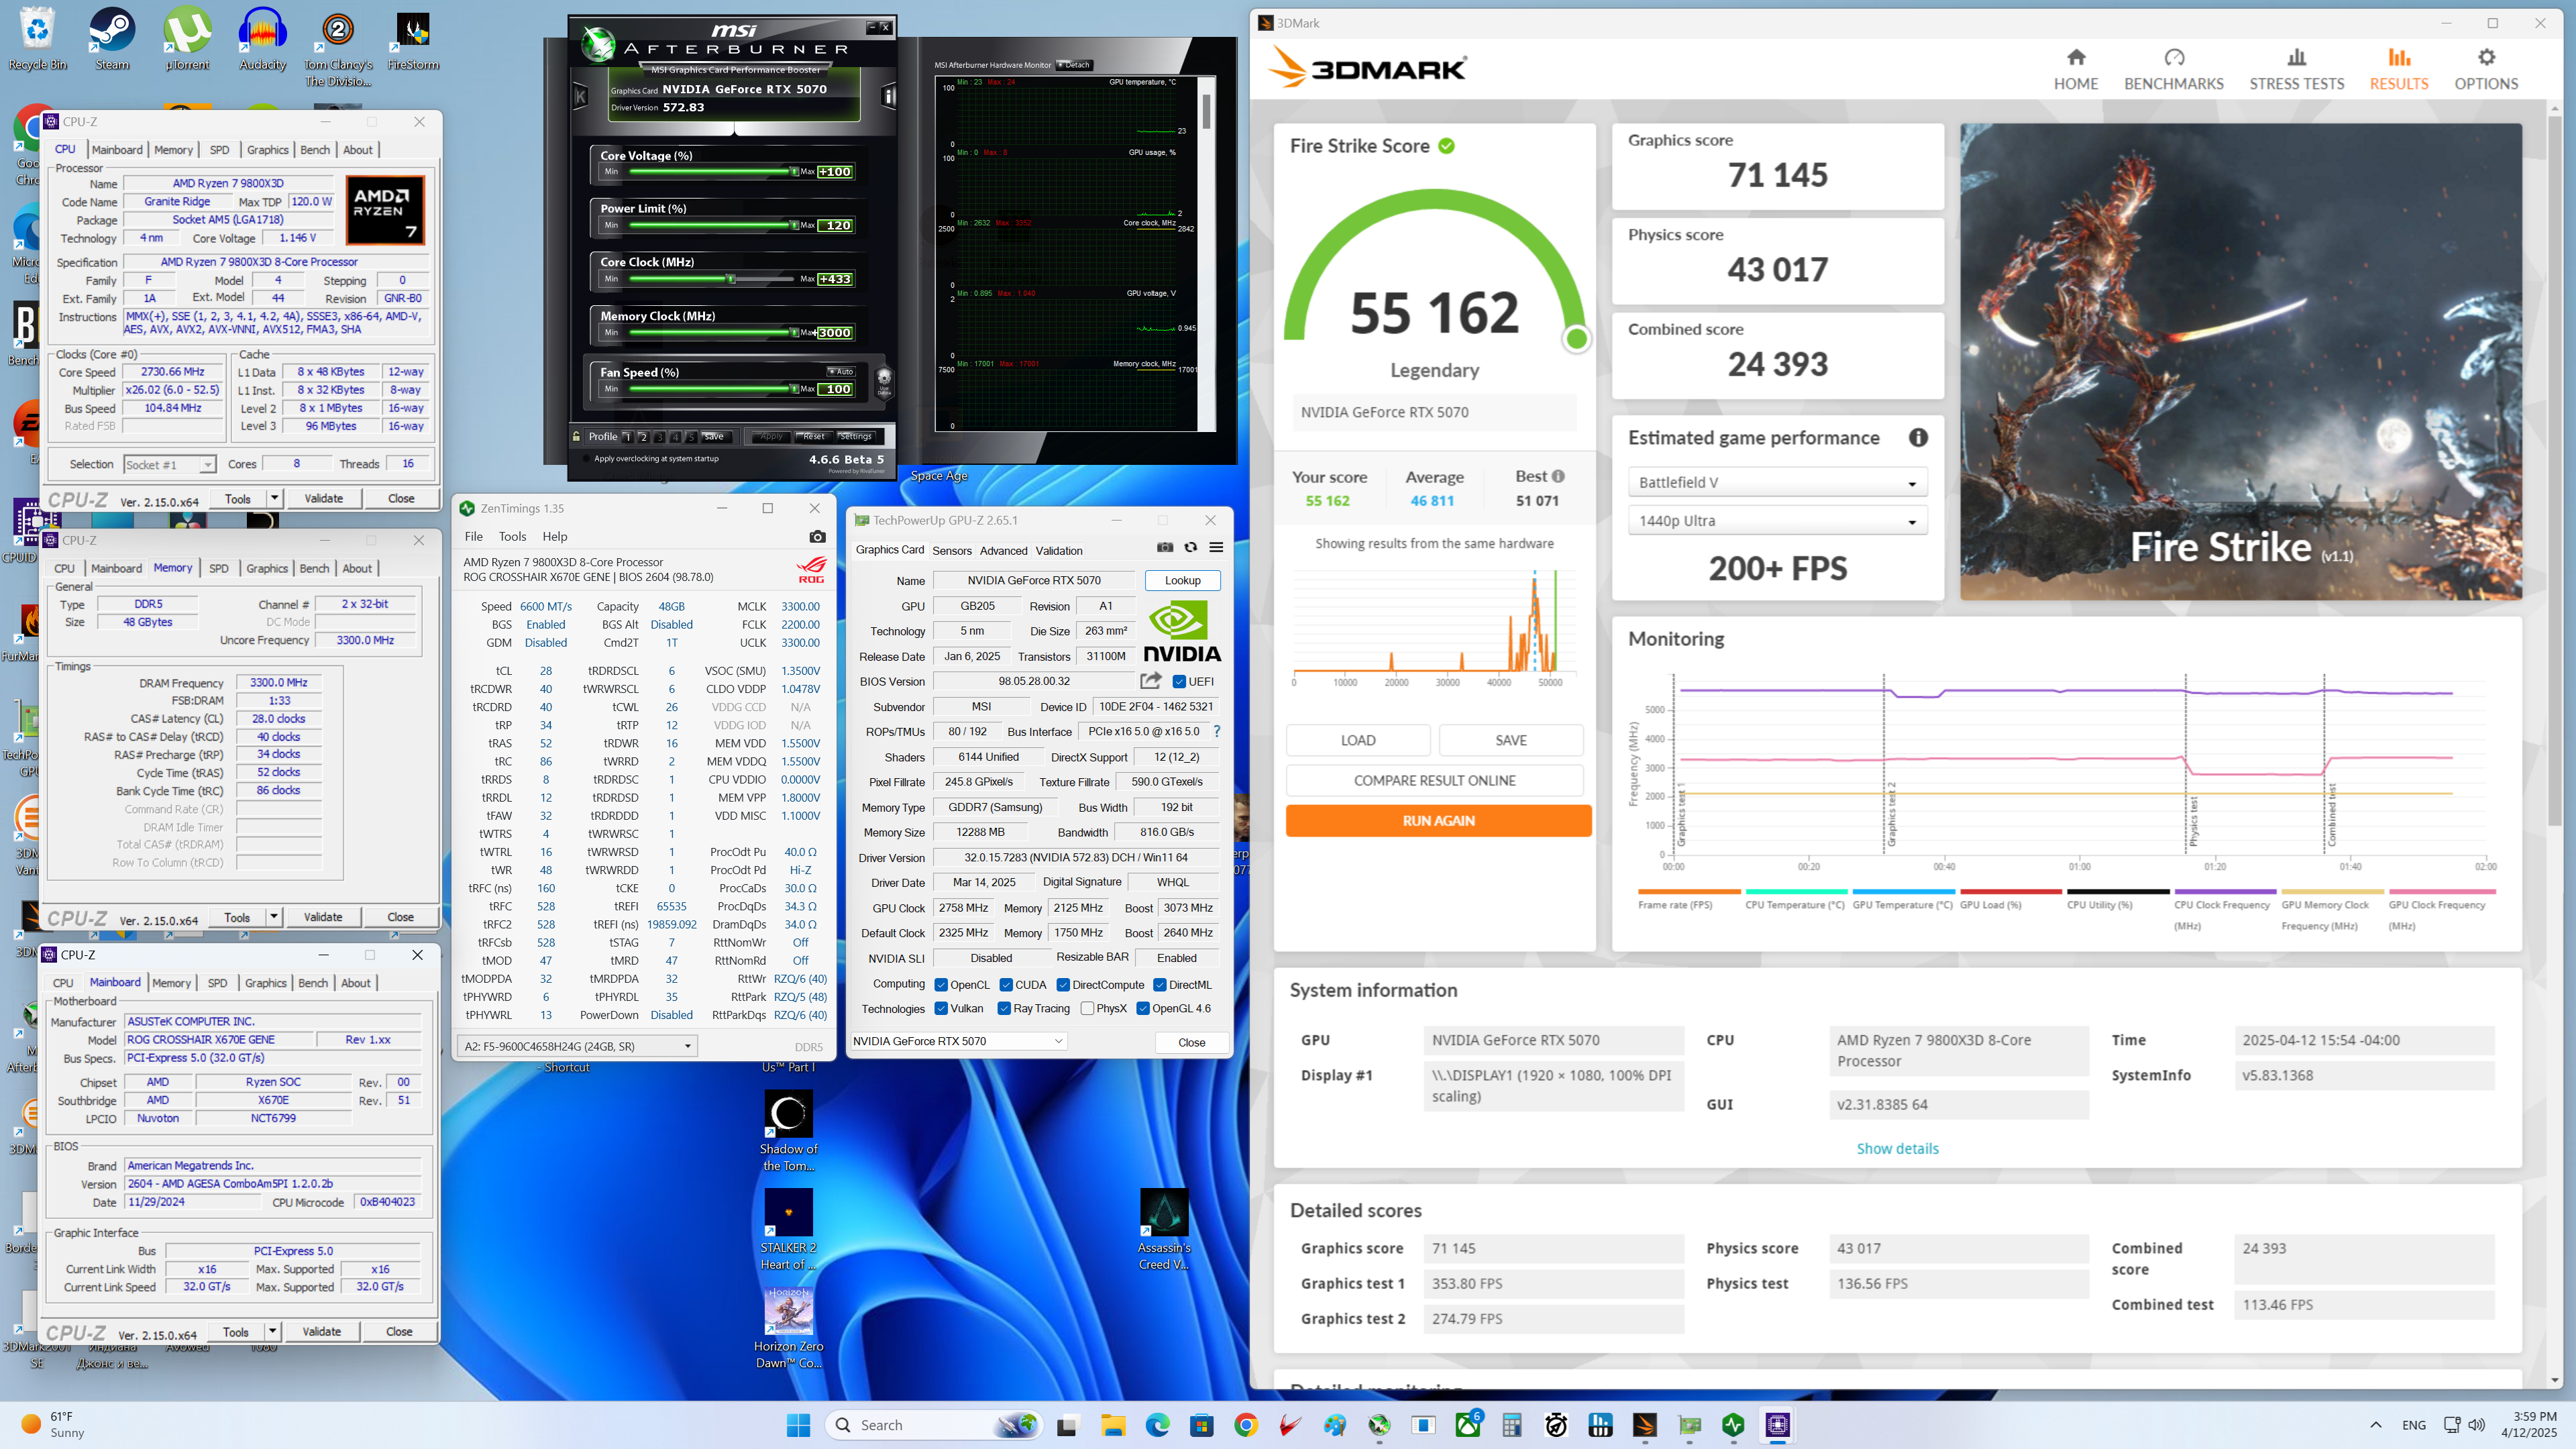Toggle Afterburner fan speed Auto button
The height and width of the screenshot is (1449, 2576).
tap(841, 371)
